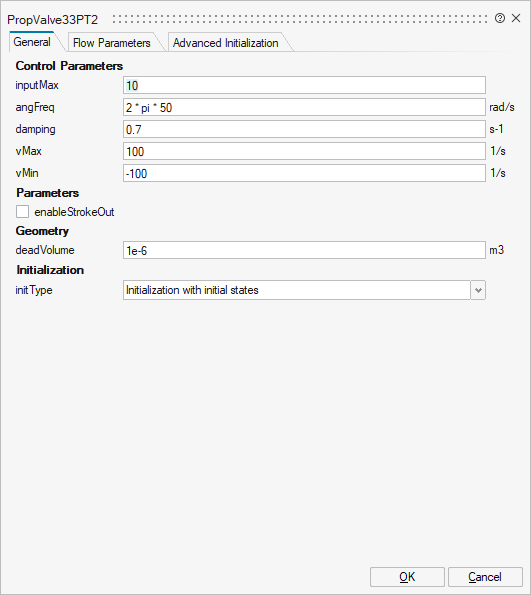Expand the initType dropdown arrow
Image resolution: width=531 pixels, height=595 pixels.
[x=478, y=290]
